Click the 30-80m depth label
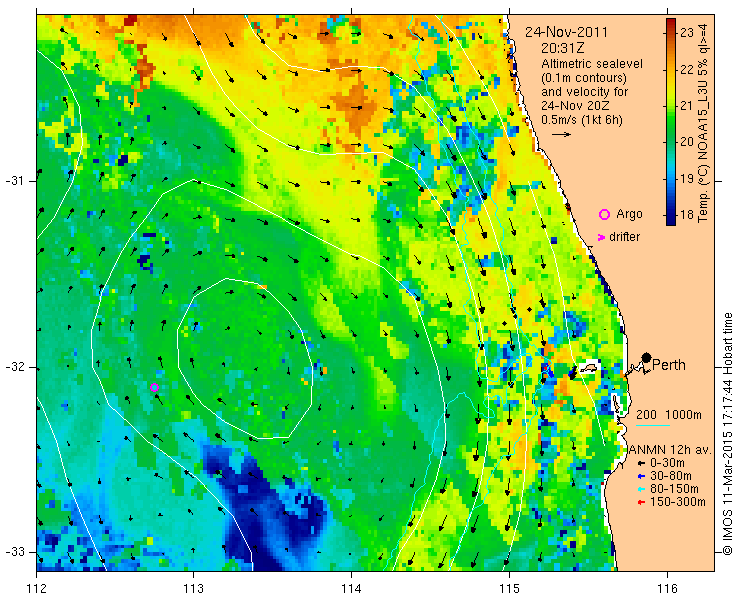Screen dimensions: 740x600 671,476
